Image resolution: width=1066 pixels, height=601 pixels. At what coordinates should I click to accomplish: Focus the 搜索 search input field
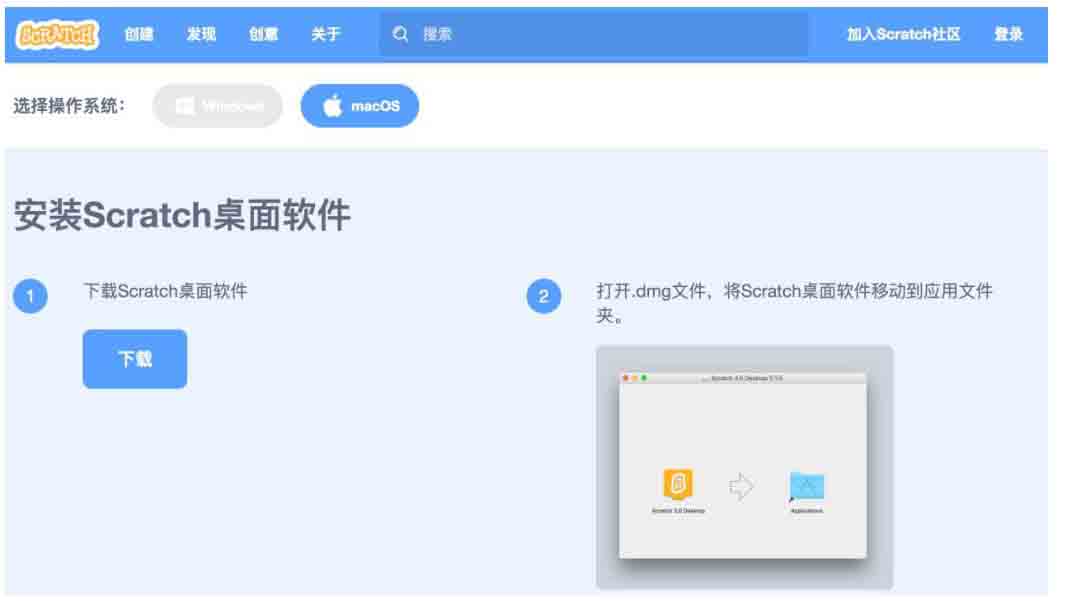click(600, 34)
